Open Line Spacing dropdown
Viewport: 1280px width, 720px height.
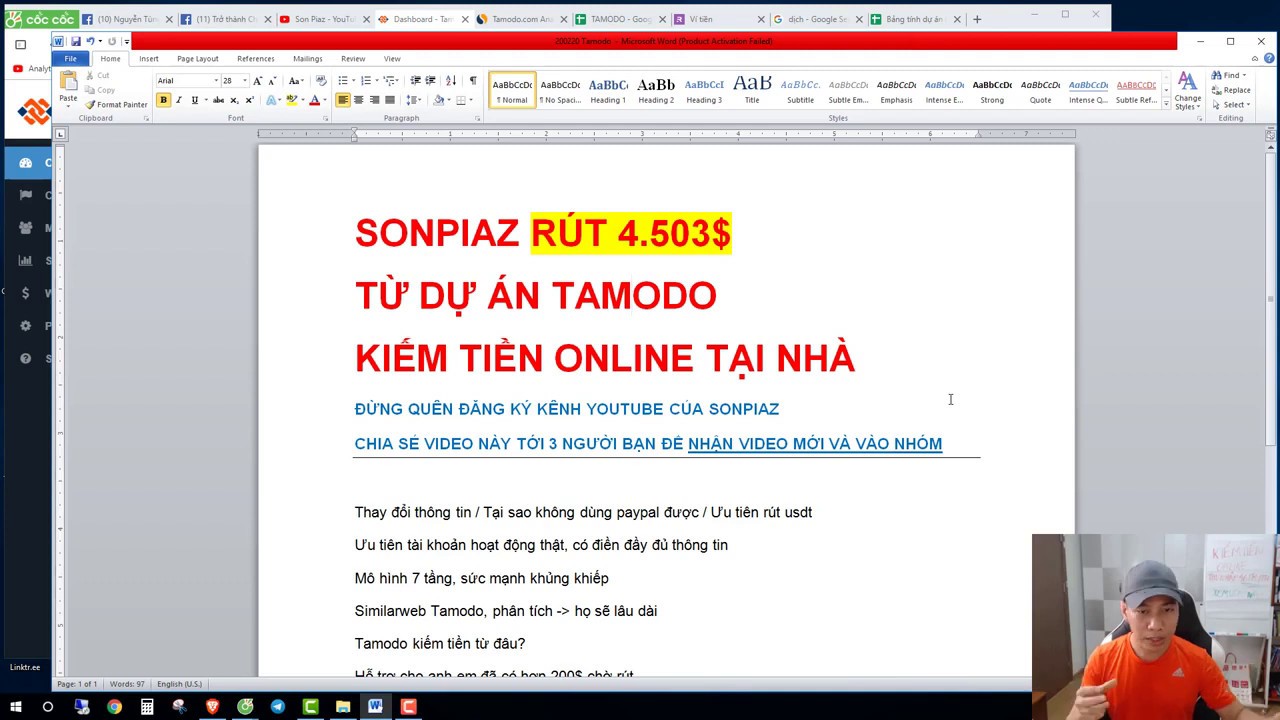click(414, 100)
